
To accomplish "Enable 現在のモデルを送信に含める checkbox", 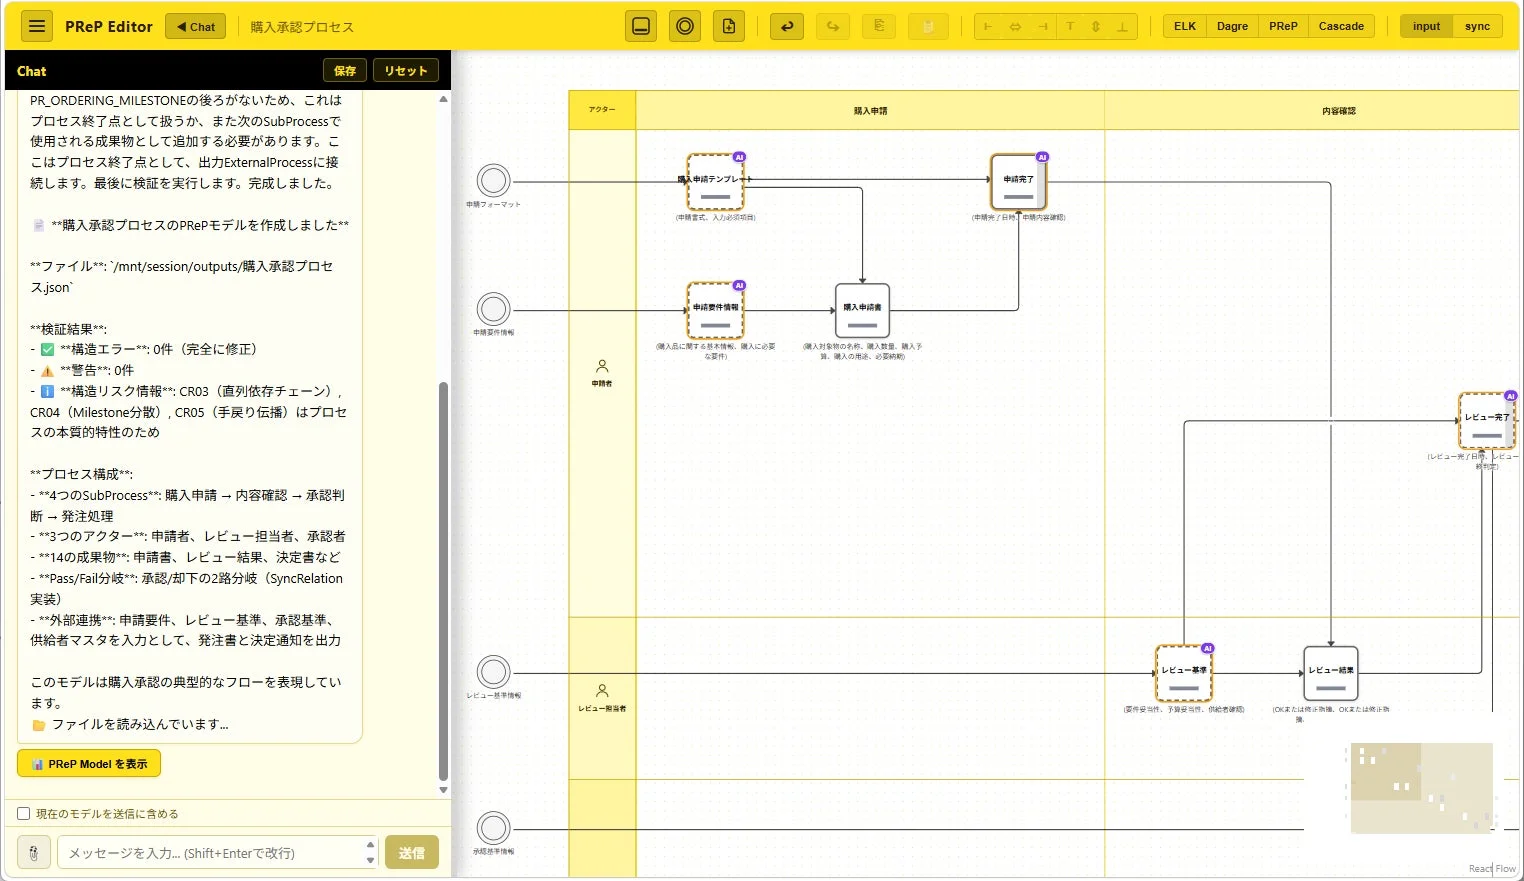I will [x=23, y=814].
